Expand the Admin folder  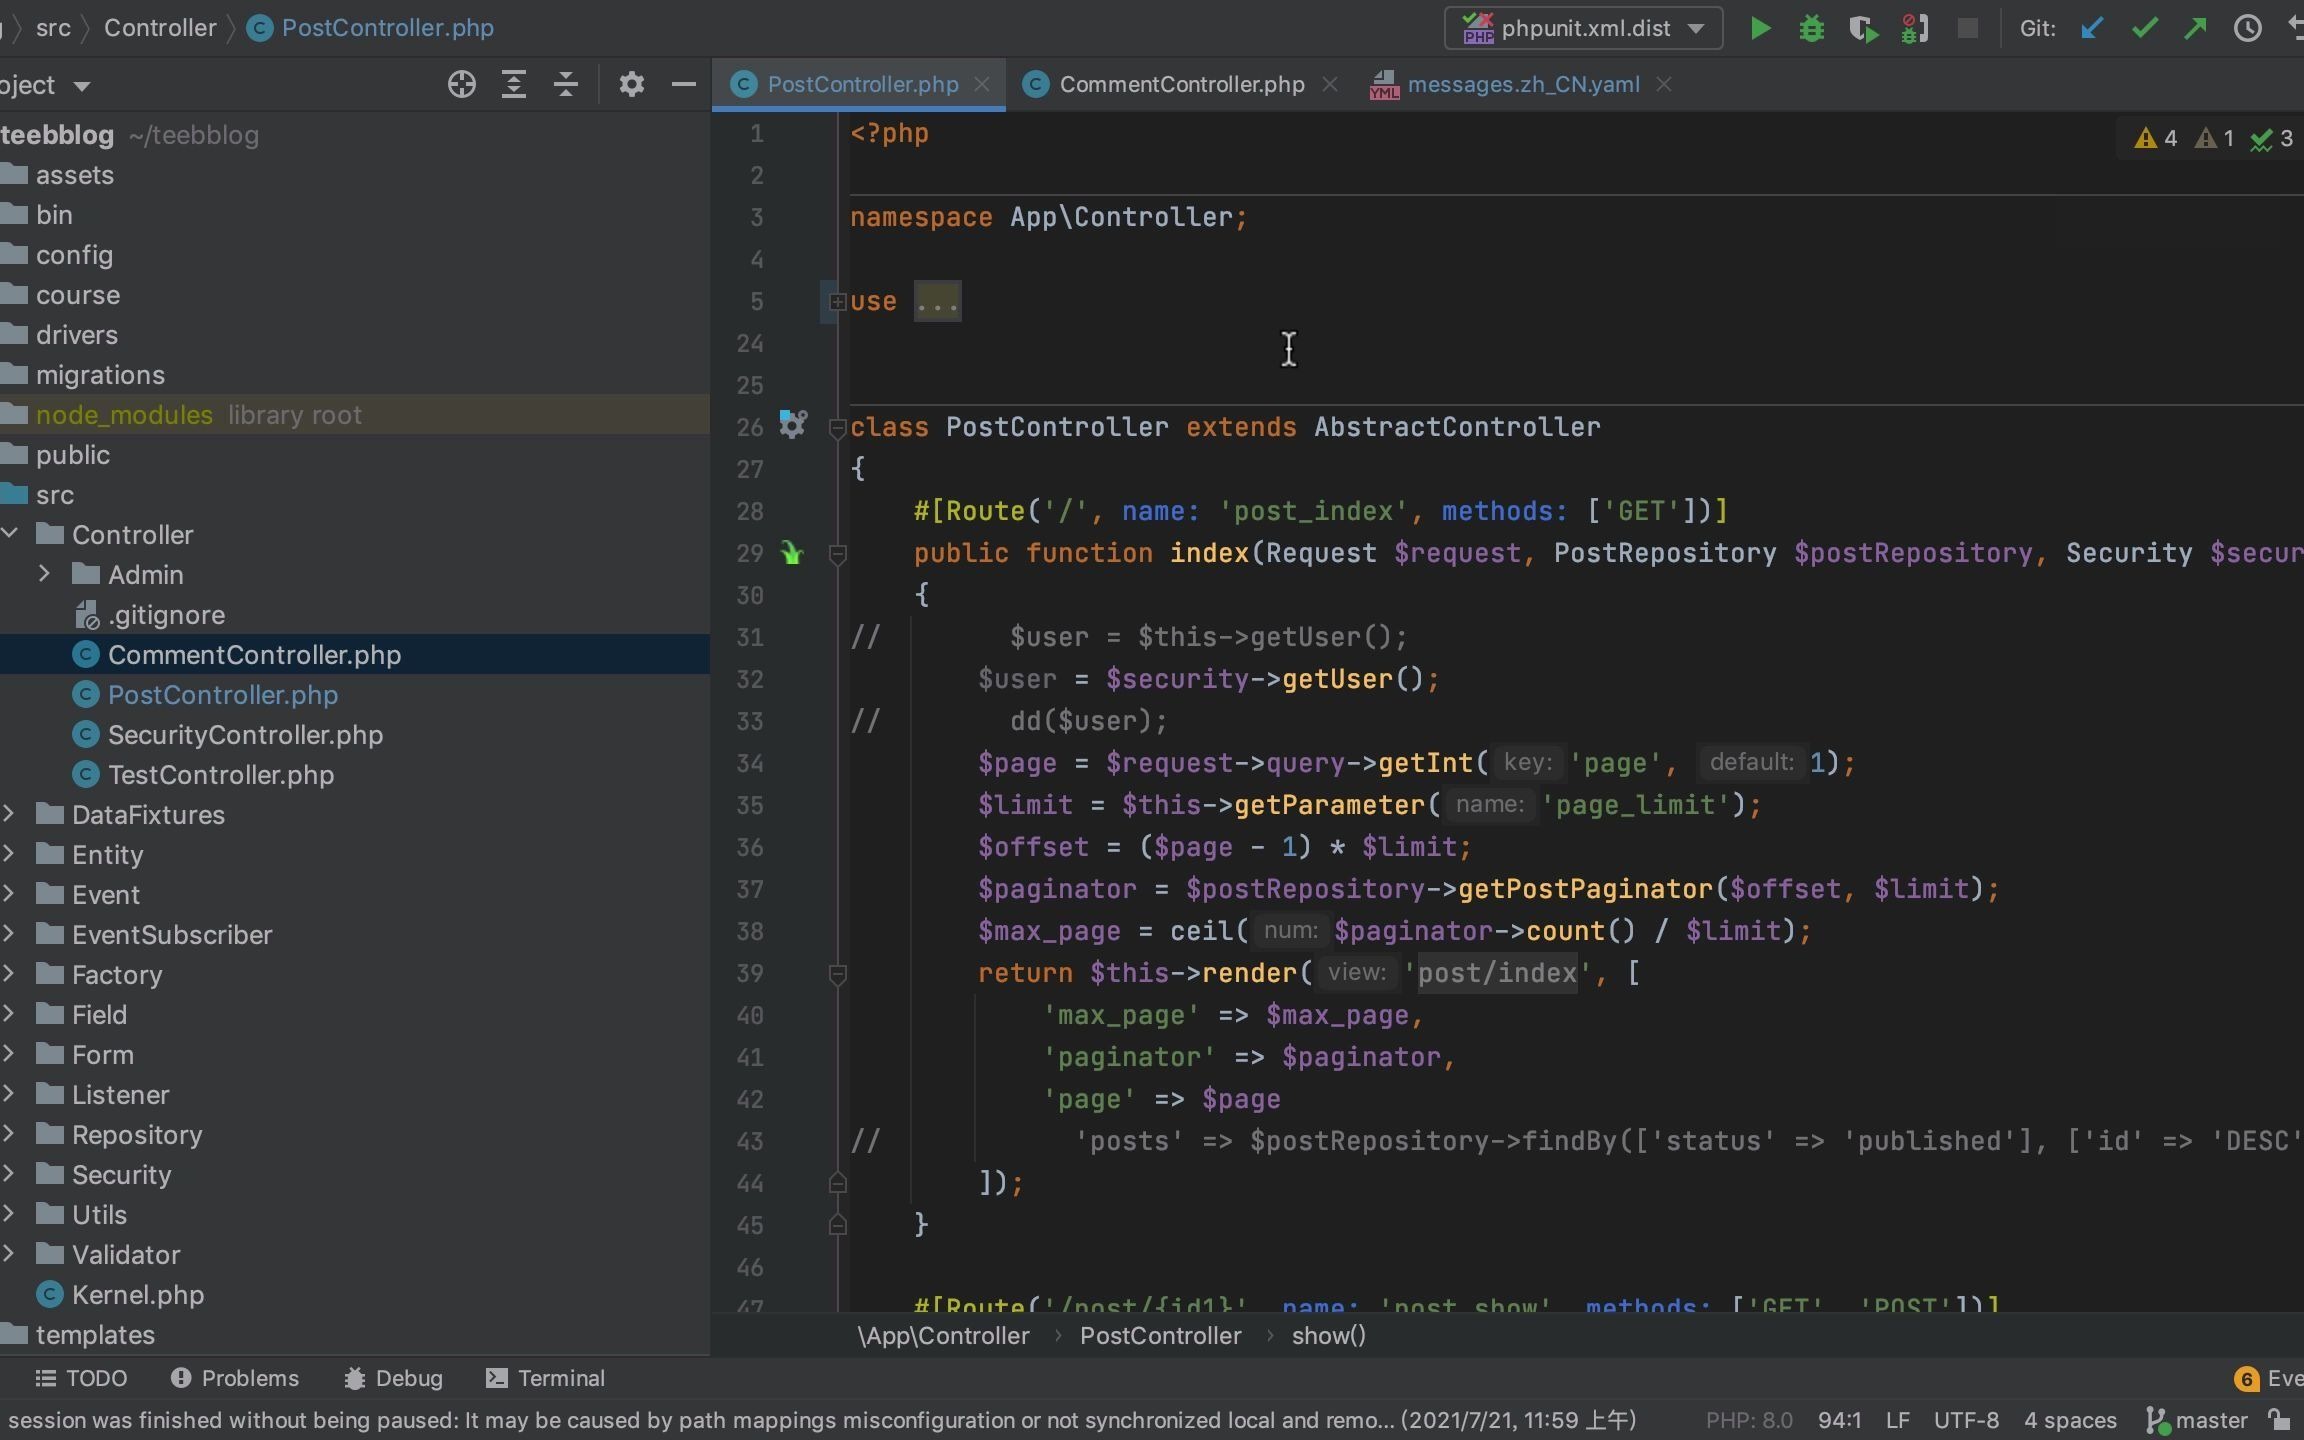coord(44,574)
